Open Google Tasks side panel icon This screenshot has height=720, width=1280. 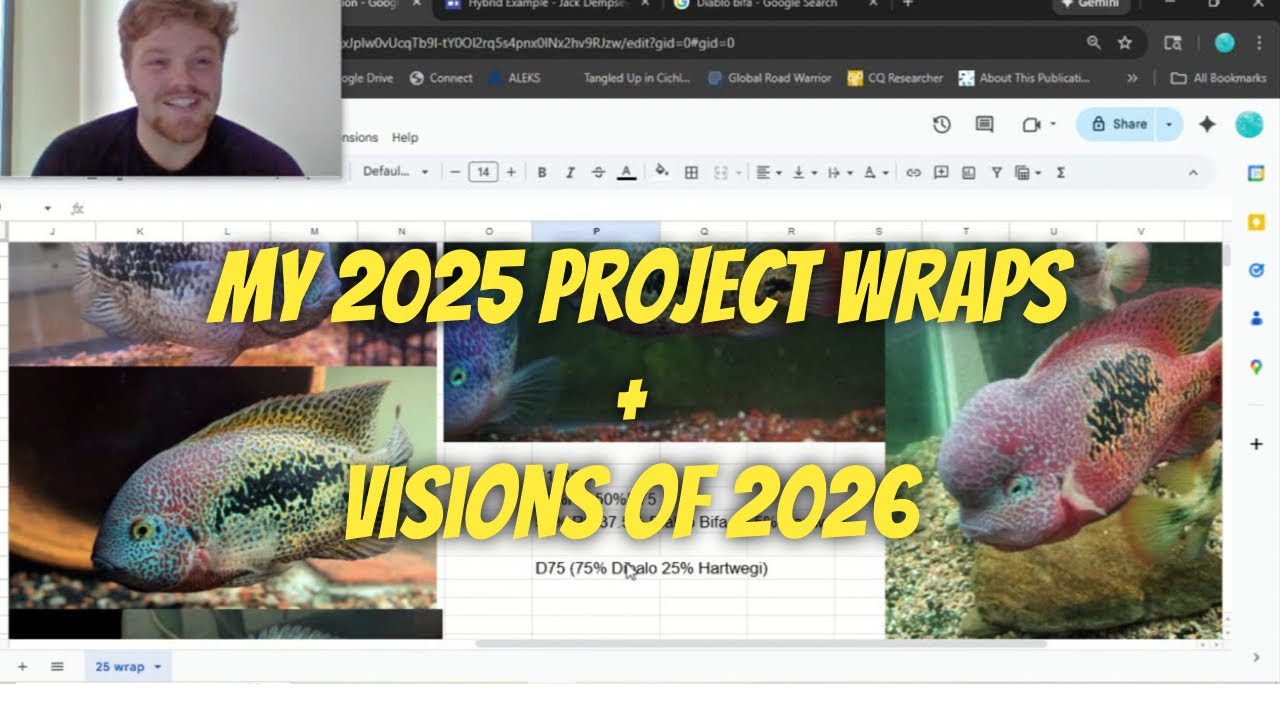click(x=1256, y=270)
